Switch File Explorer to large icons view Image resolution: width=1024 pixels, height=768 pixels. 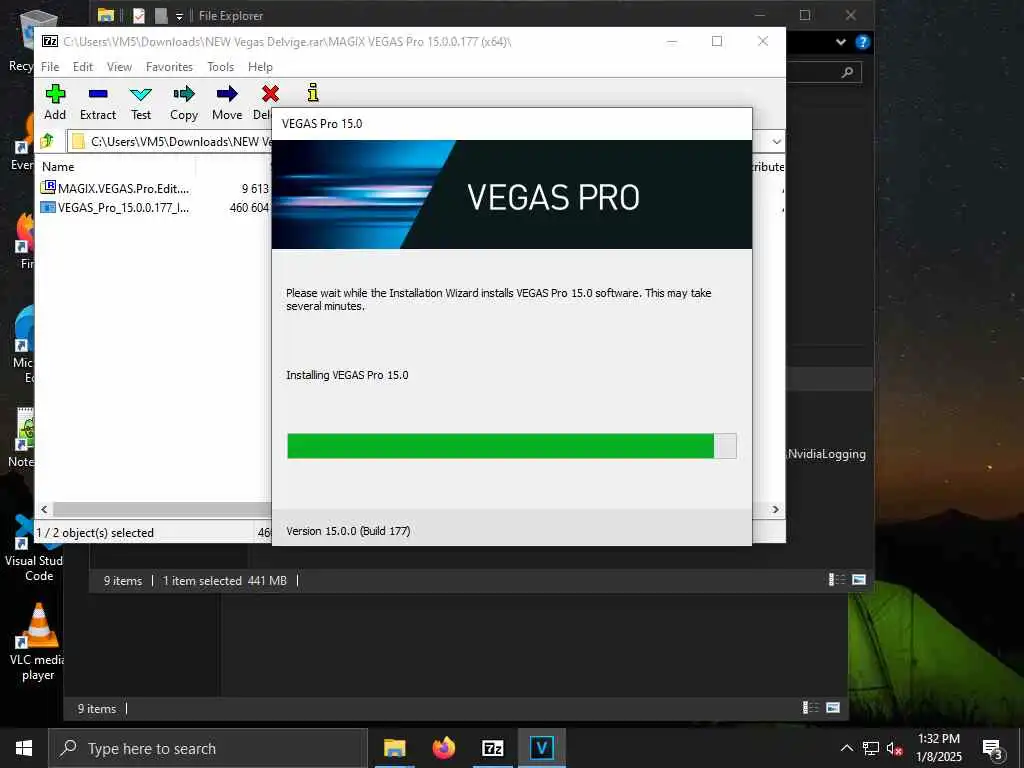859,579
